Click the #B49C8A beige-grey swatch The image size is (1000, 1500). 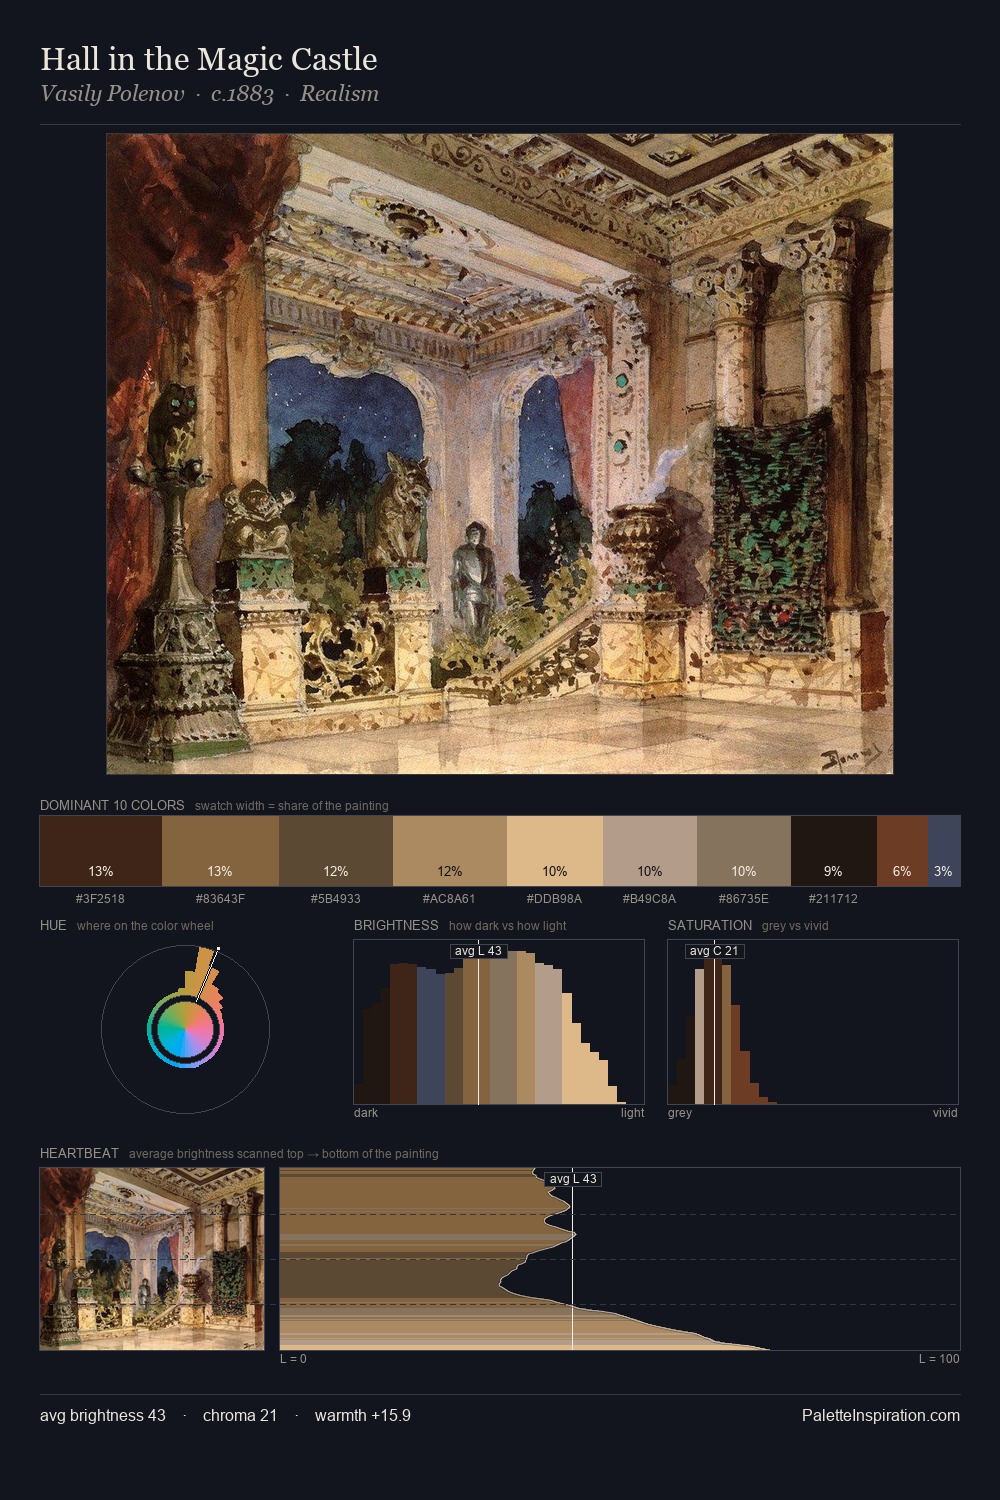click(x=650, y=851)
